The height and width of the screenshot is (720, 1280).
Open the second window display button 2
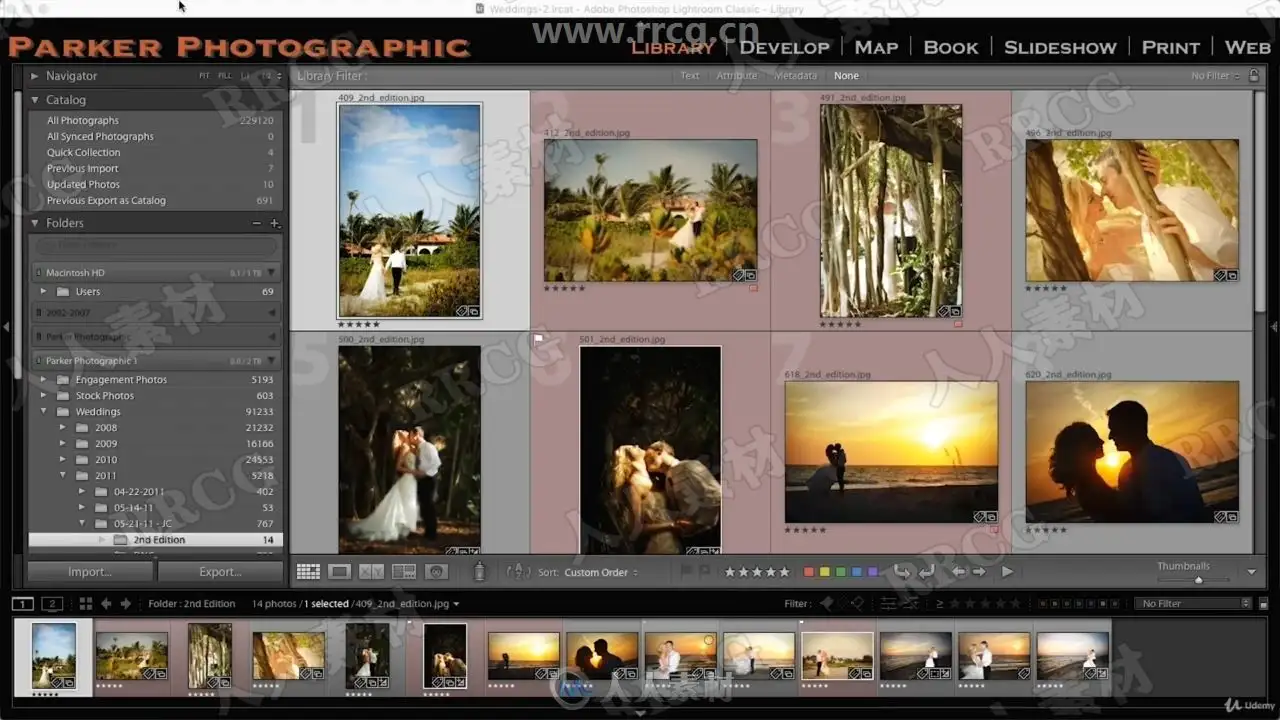(x=52, y=604)
